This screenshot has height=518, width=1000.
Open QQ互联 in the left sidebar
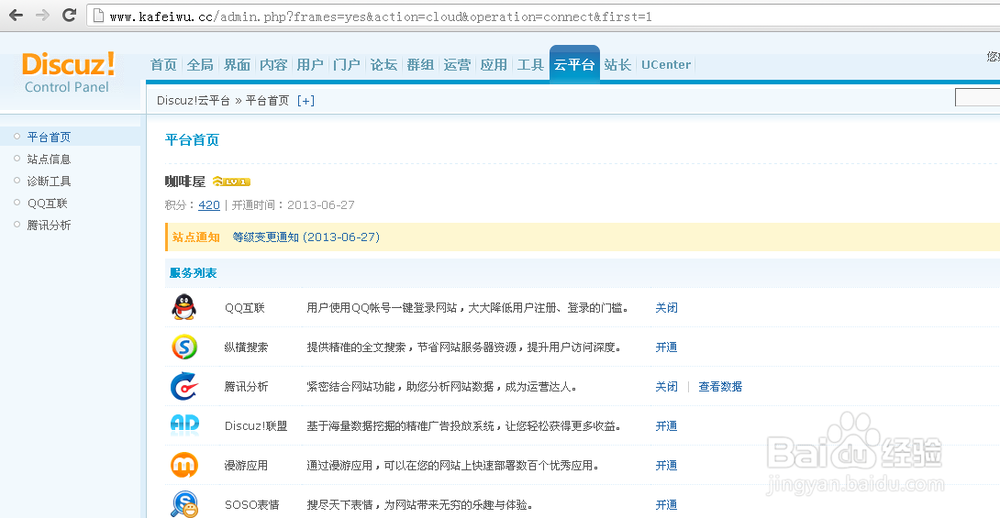click(47, 204)
